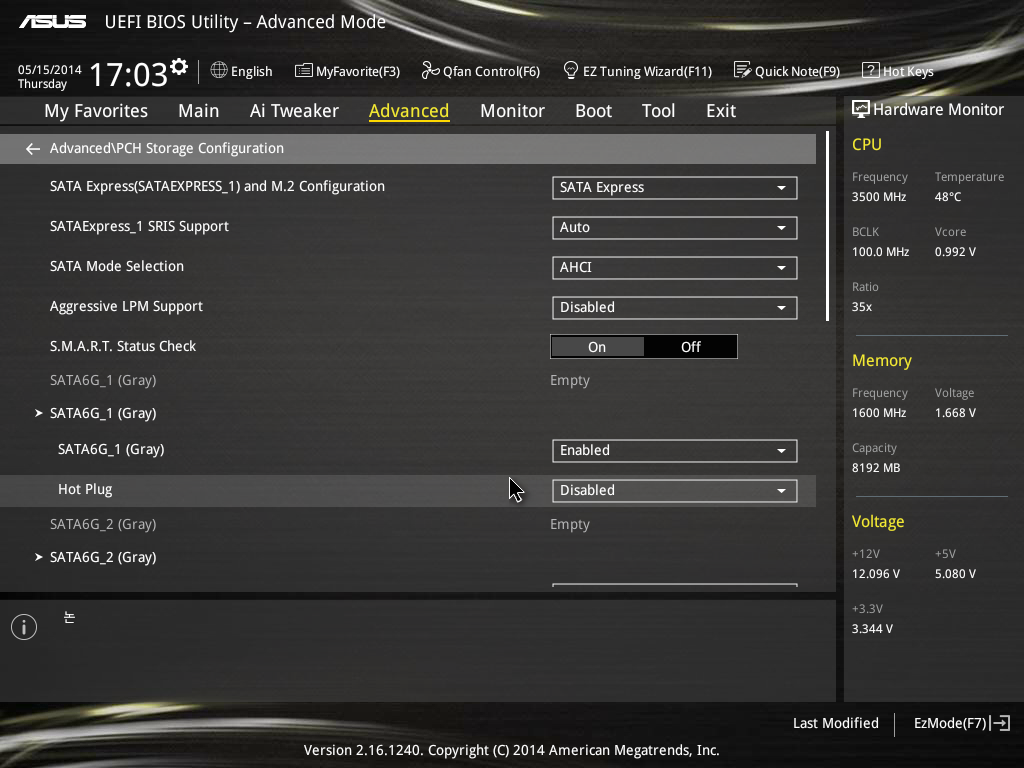Switch to Ai Tweaker tab
Image resolution: width=1024 pixels, height=768 pixels.
(294, 111)
